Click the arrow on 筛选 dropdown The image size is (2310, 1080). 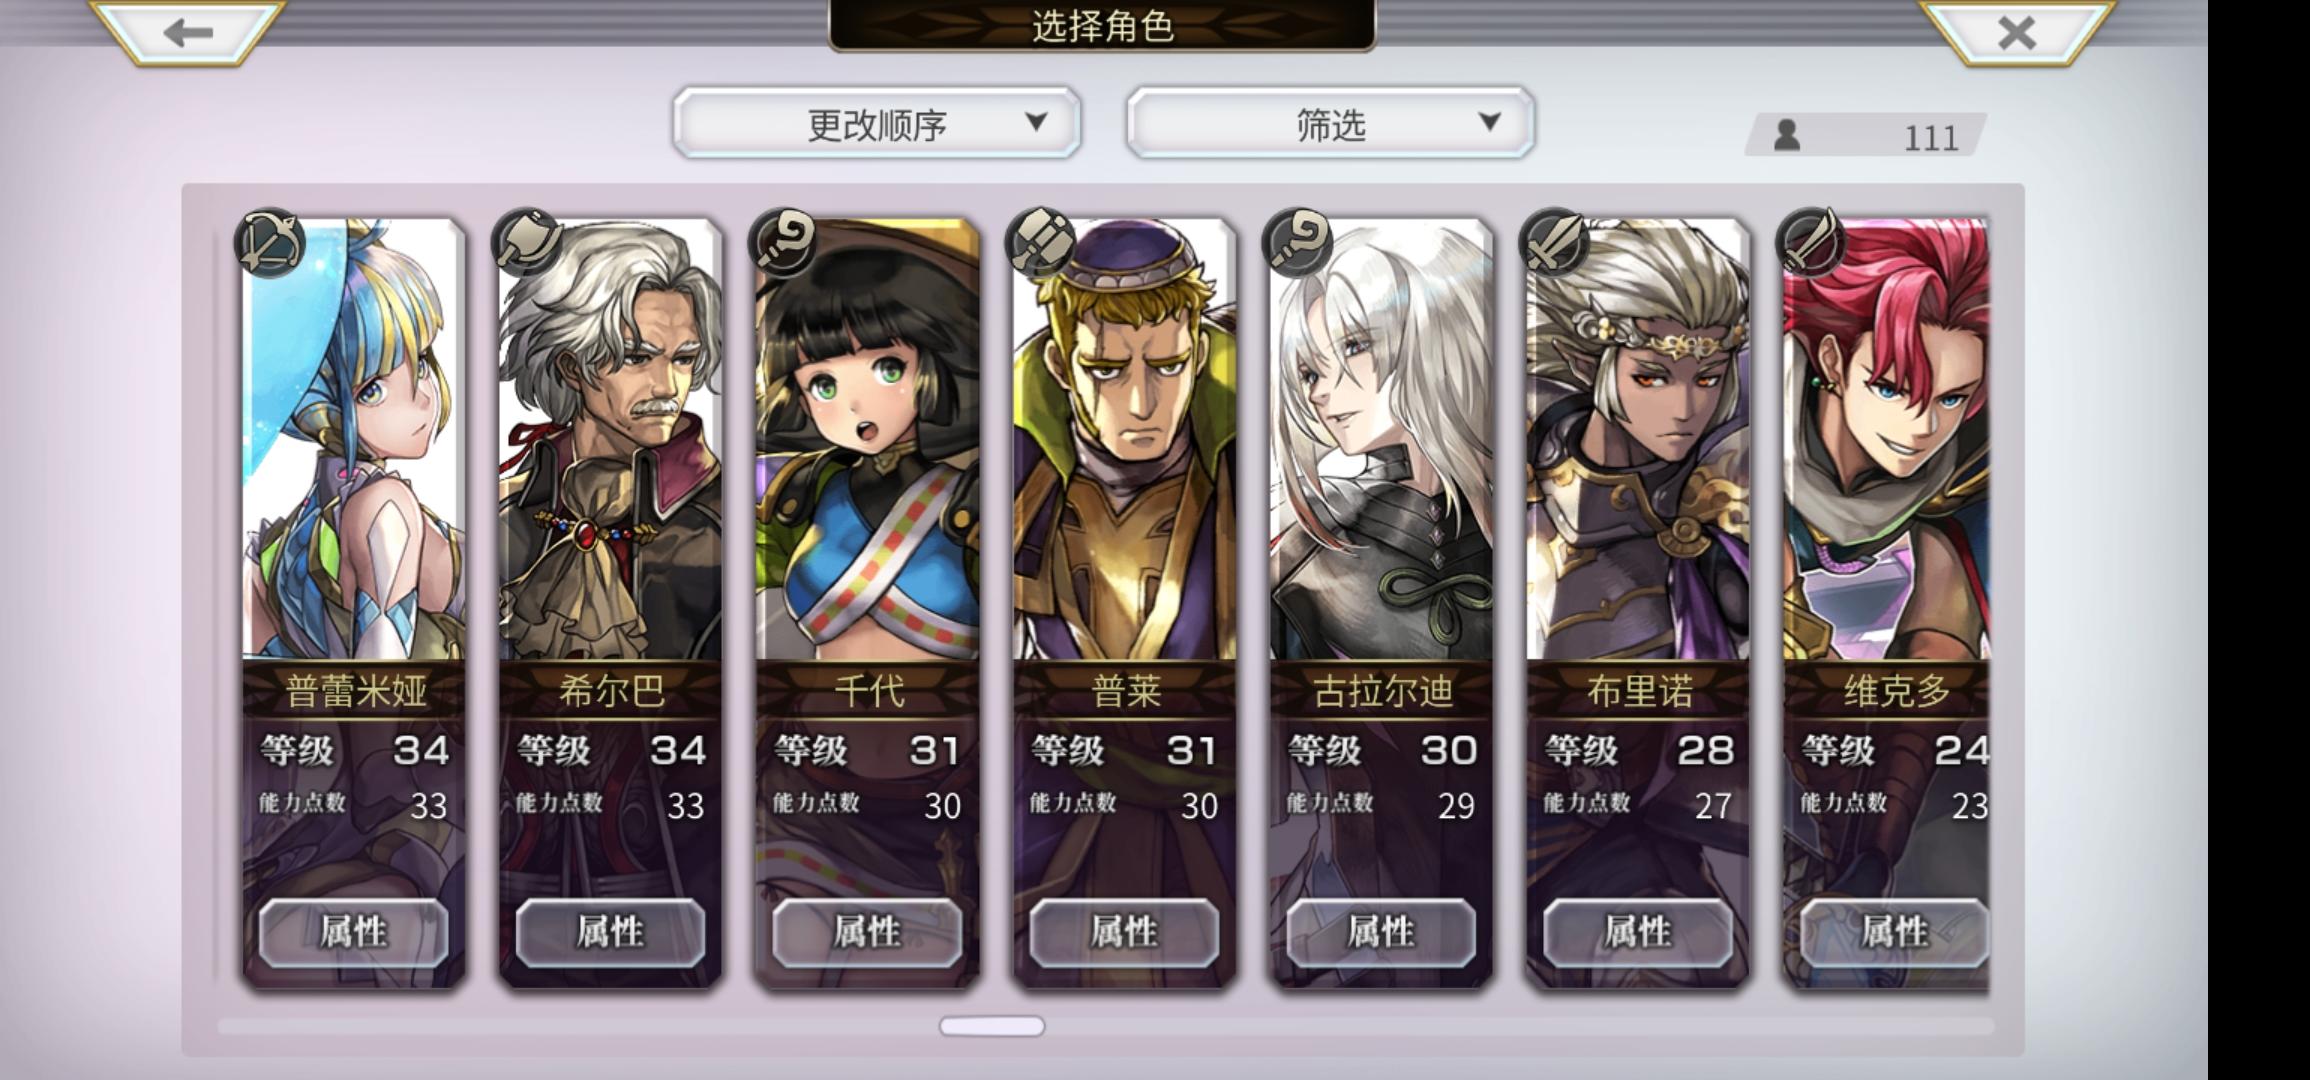1489,121
